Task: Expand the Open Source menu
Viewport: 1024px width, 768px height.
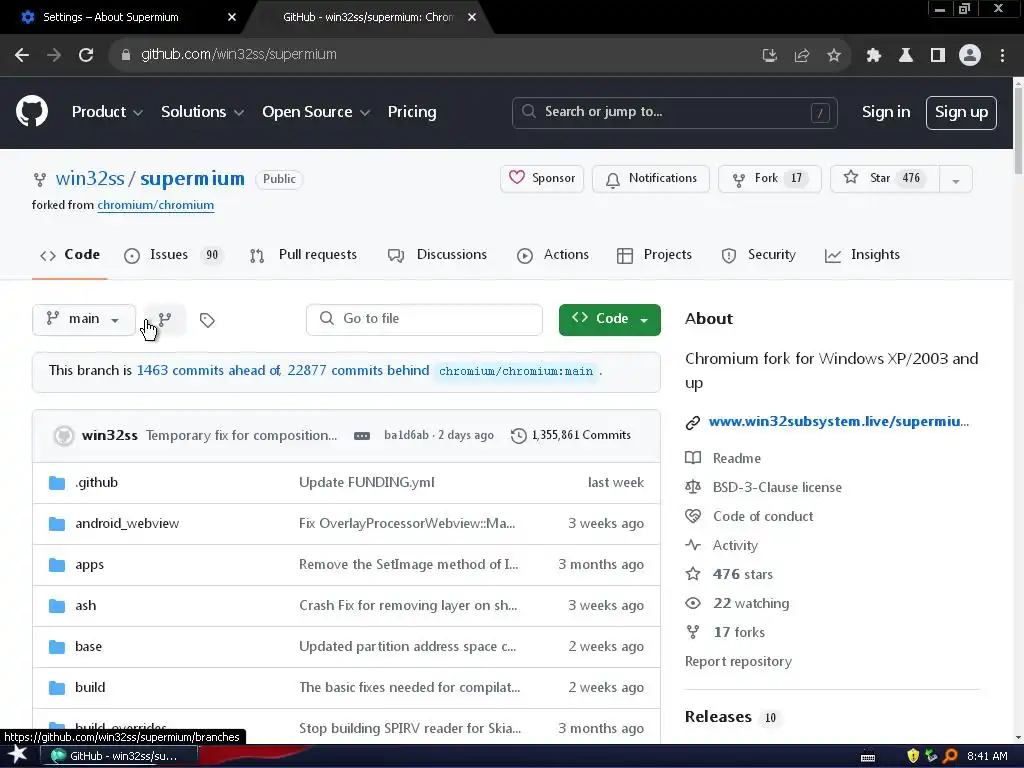Action: pyautogui.click(x=316, y=112)
